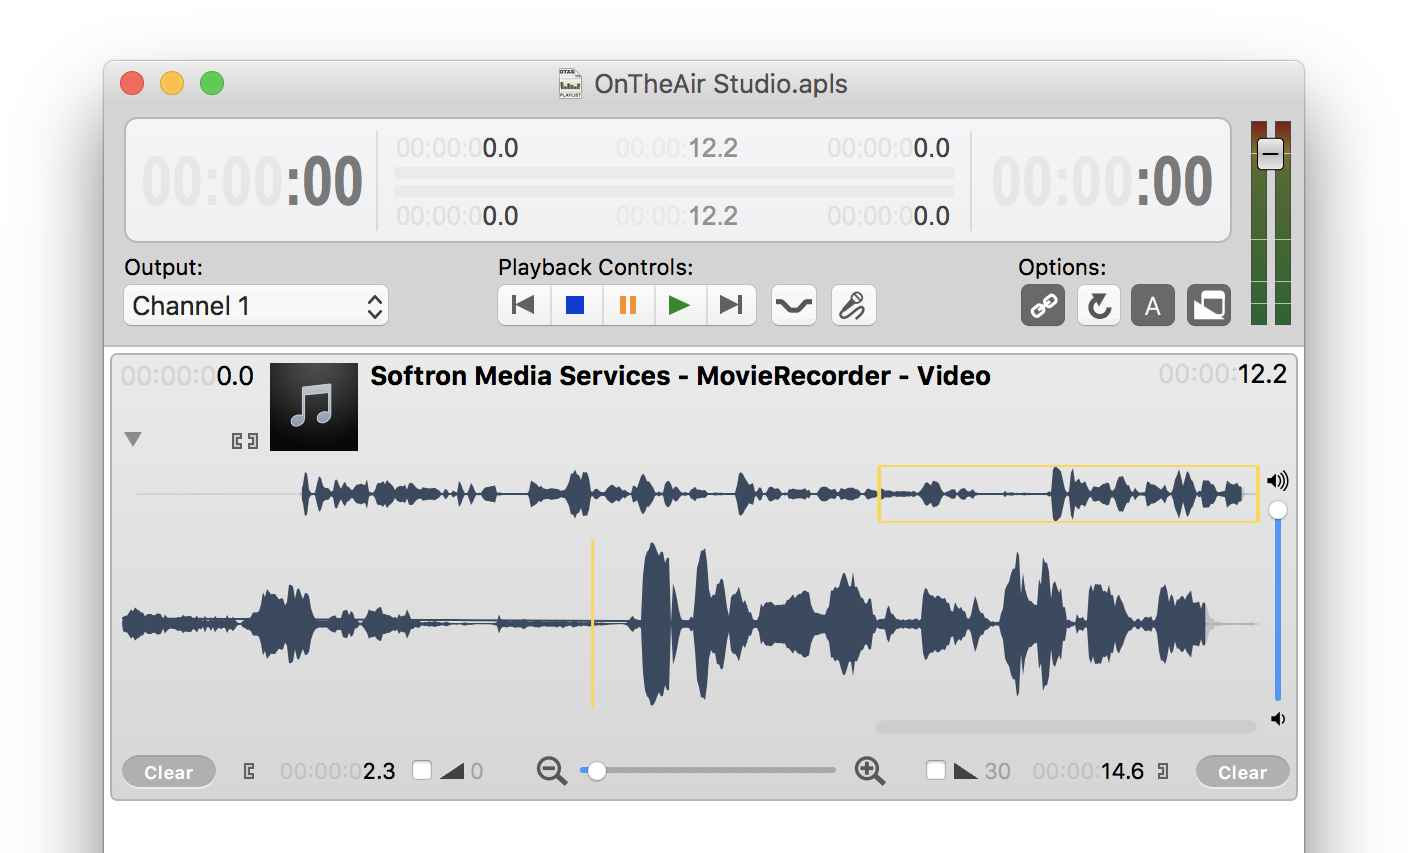
Task: Toggle the 'A' auto option button
Action: click(x=1153, y=305)
